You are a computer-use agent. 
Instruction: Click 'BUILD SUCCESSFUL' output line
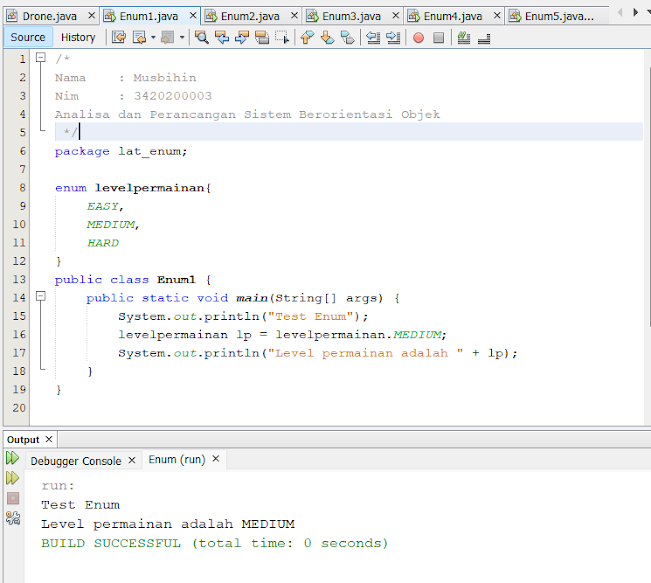coord(215,543)
